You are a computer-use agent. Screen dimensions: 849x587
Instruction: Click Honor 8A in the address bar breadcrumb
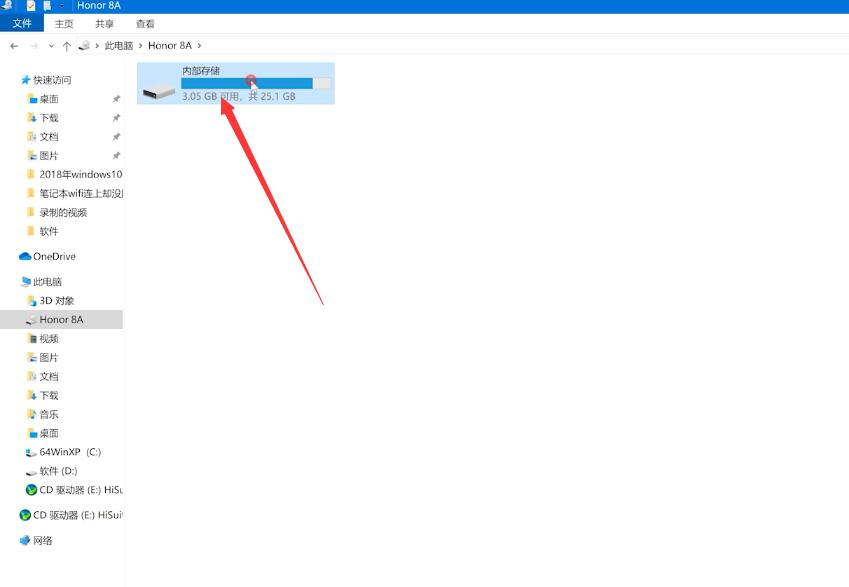(169, 45)
